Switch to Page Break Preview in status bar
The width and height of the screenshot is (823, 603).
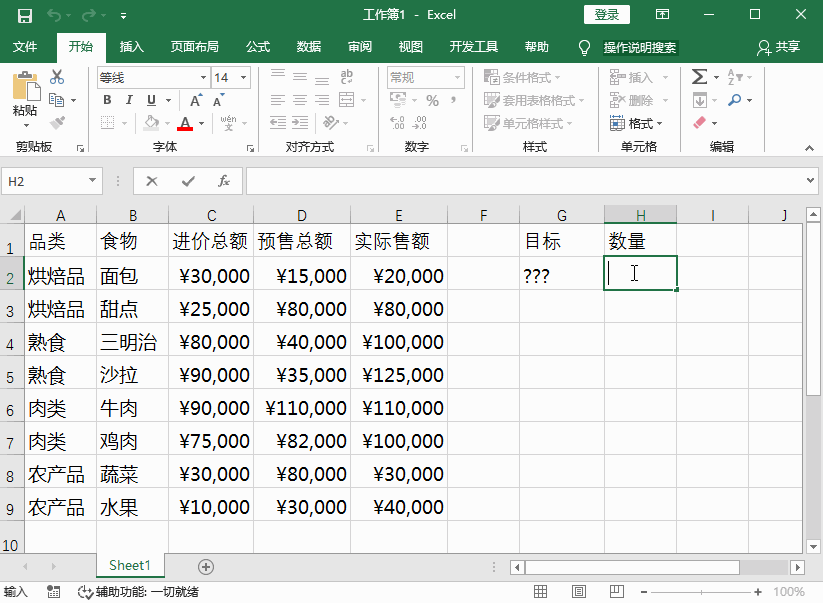coord(617,592)
